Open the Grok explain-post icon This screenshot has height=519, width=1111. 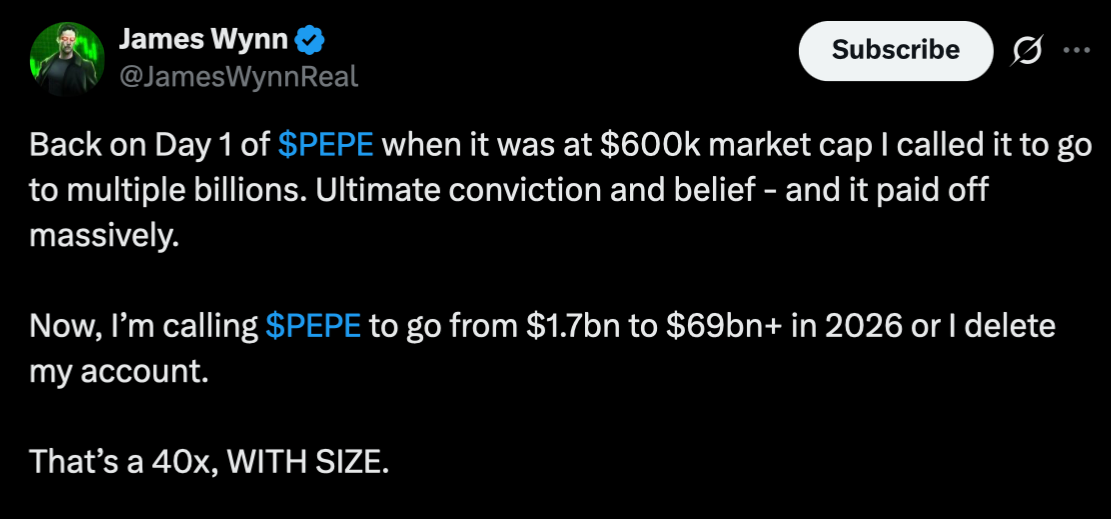[x=1027, y=51]
